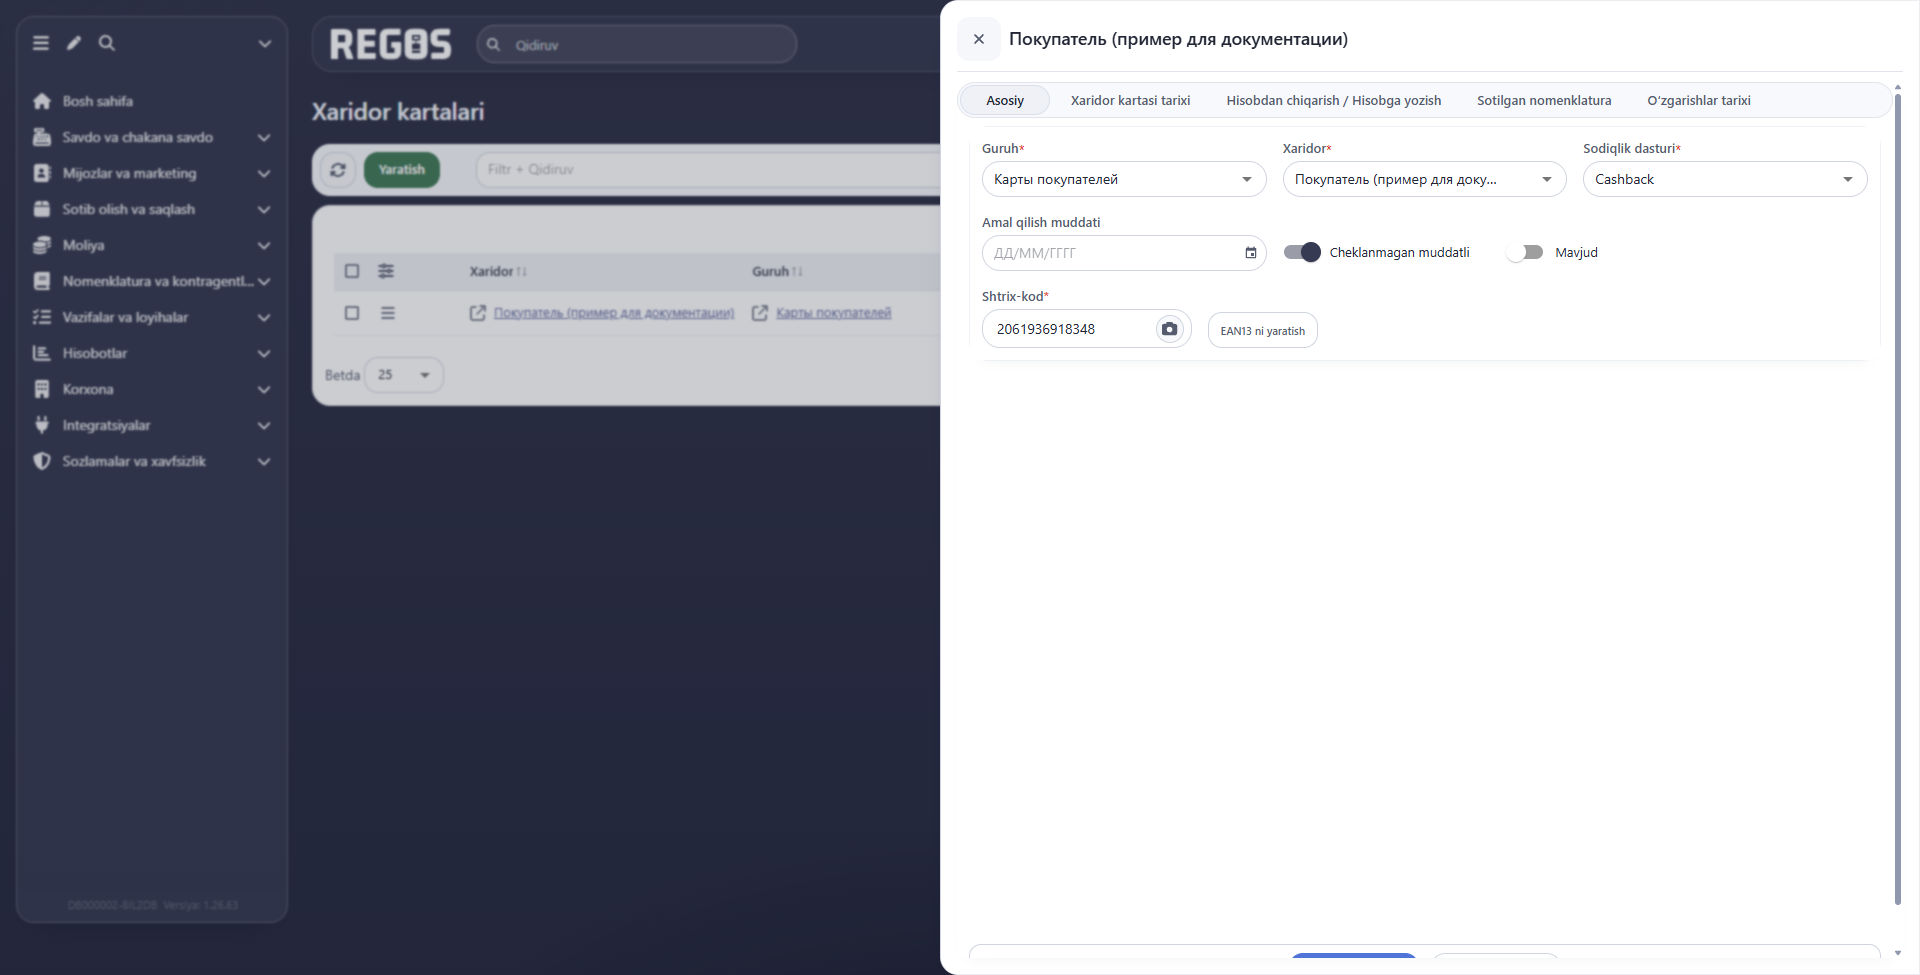Screen dimensions: 1920x975
Task: Click the pencil edit icon in sidebar header
Action: click(74, 43)
